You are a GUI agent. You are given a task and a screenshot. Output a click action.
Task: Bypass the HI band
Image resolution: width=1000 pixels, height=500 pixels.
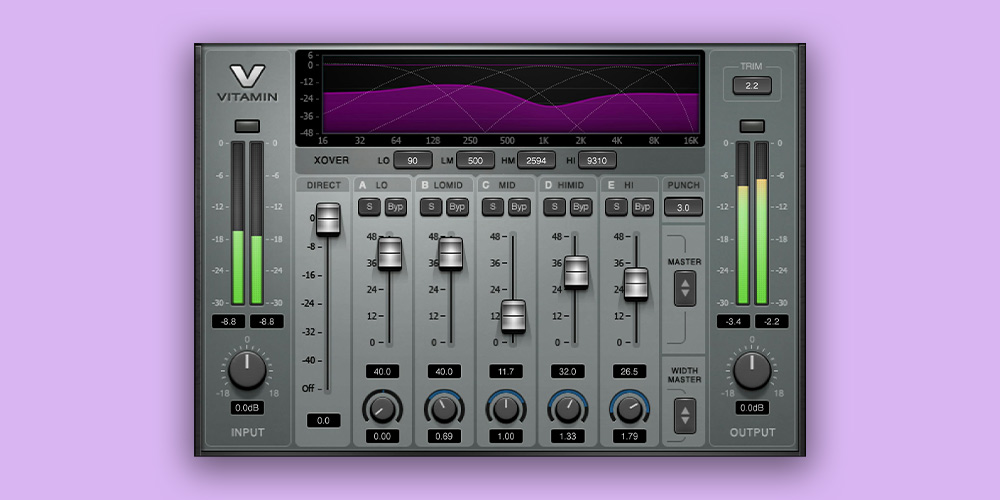643,207
